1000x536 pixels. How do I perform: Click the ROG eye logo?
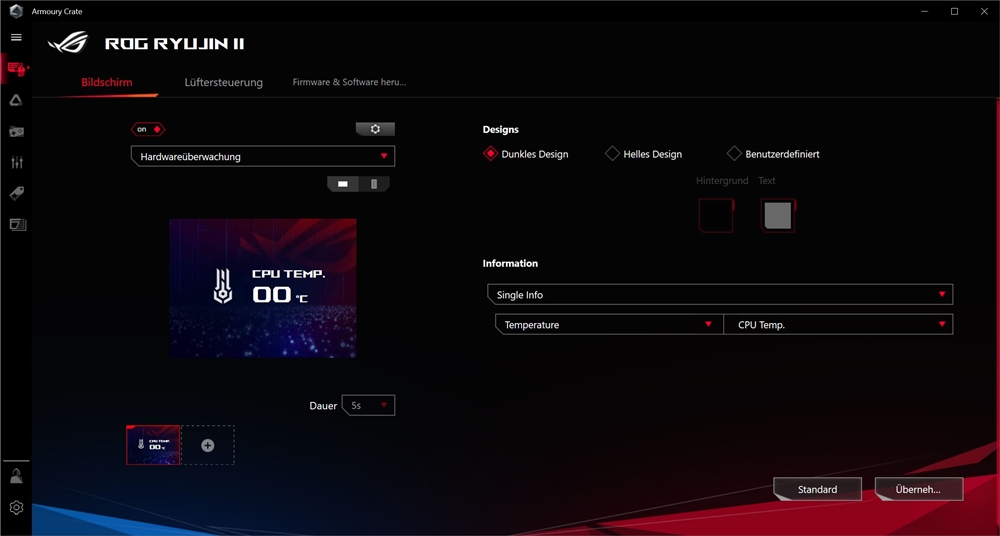click(68, 43)
